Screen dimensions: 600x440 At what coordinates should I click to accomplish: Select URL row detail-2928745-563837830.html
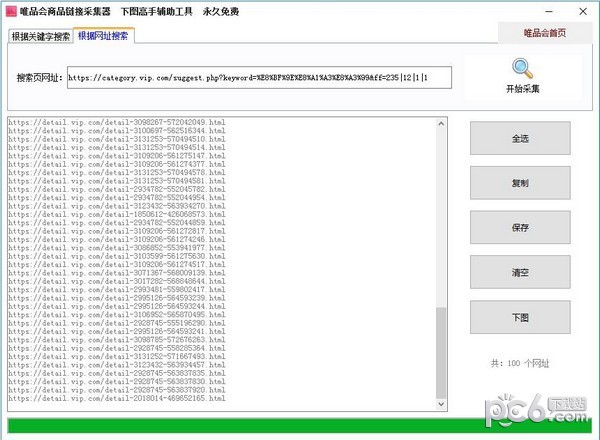(117, 381)
